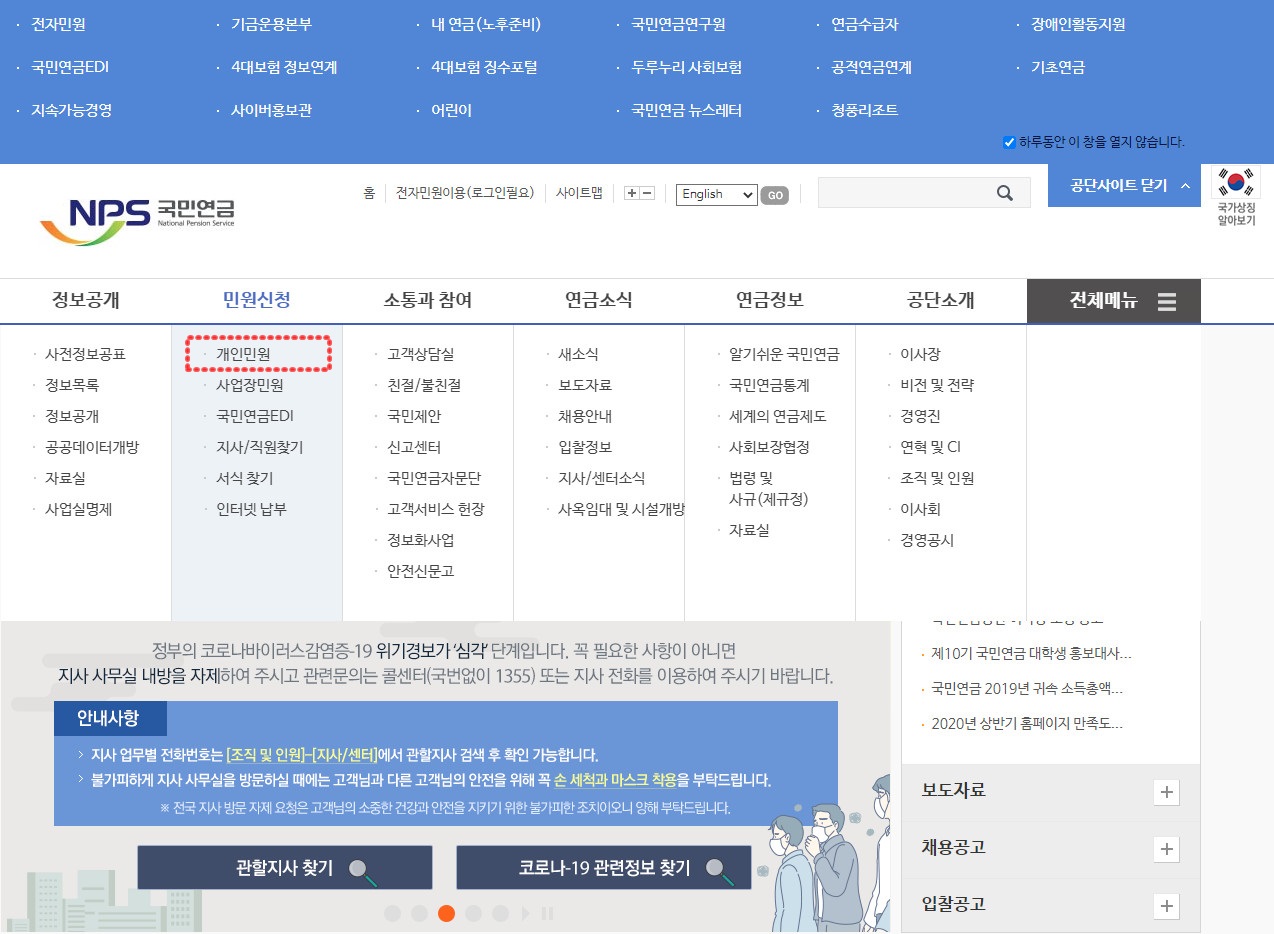Open 알기쉬운 국민연금 submenu item

[x=784, y=354]
